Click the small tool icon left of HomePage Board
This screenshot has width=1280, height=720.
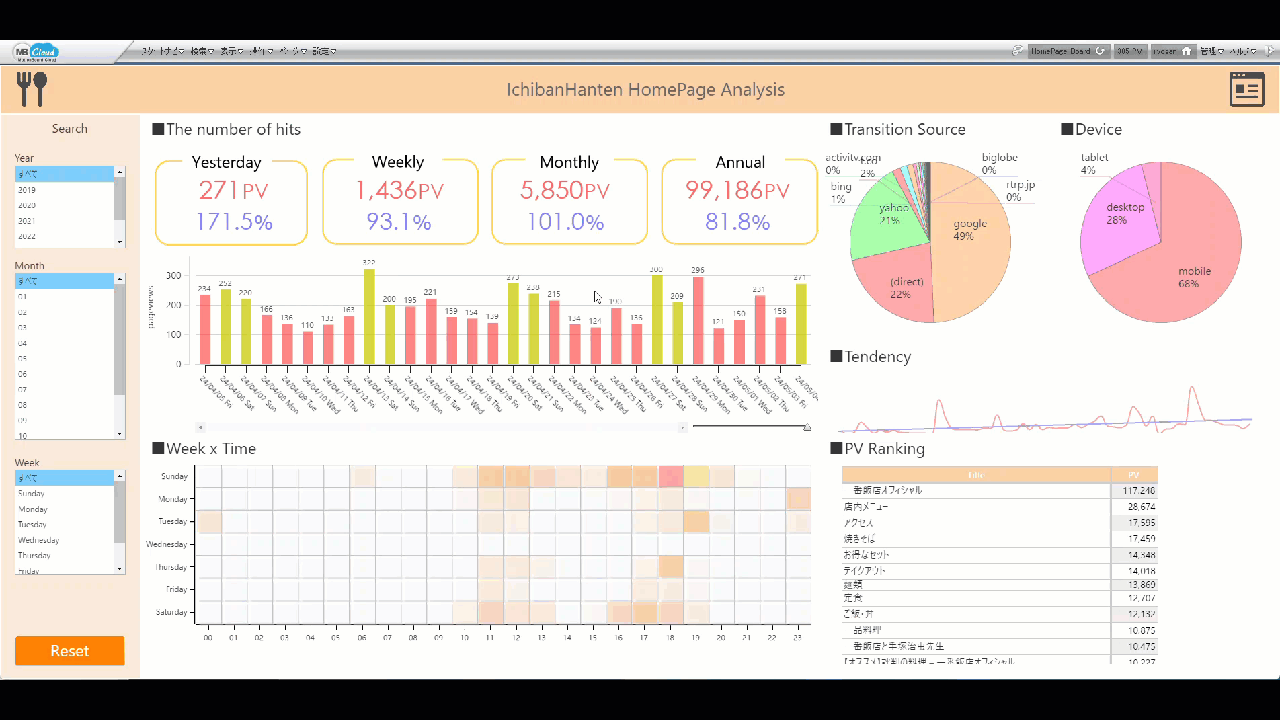pos(1018,50)
